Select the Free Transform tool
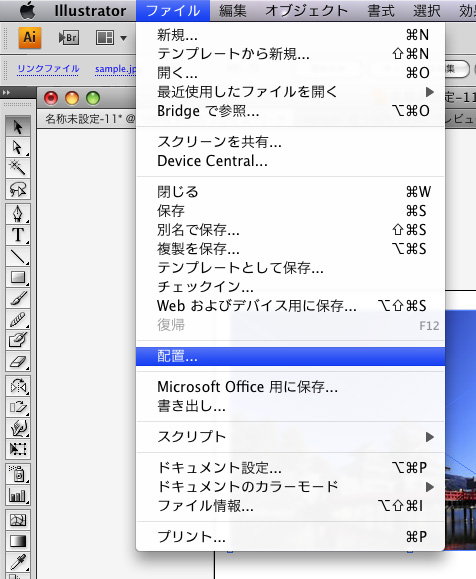This screenshot has height=579, width=476. pyautogui.click(x=18, y=449)
